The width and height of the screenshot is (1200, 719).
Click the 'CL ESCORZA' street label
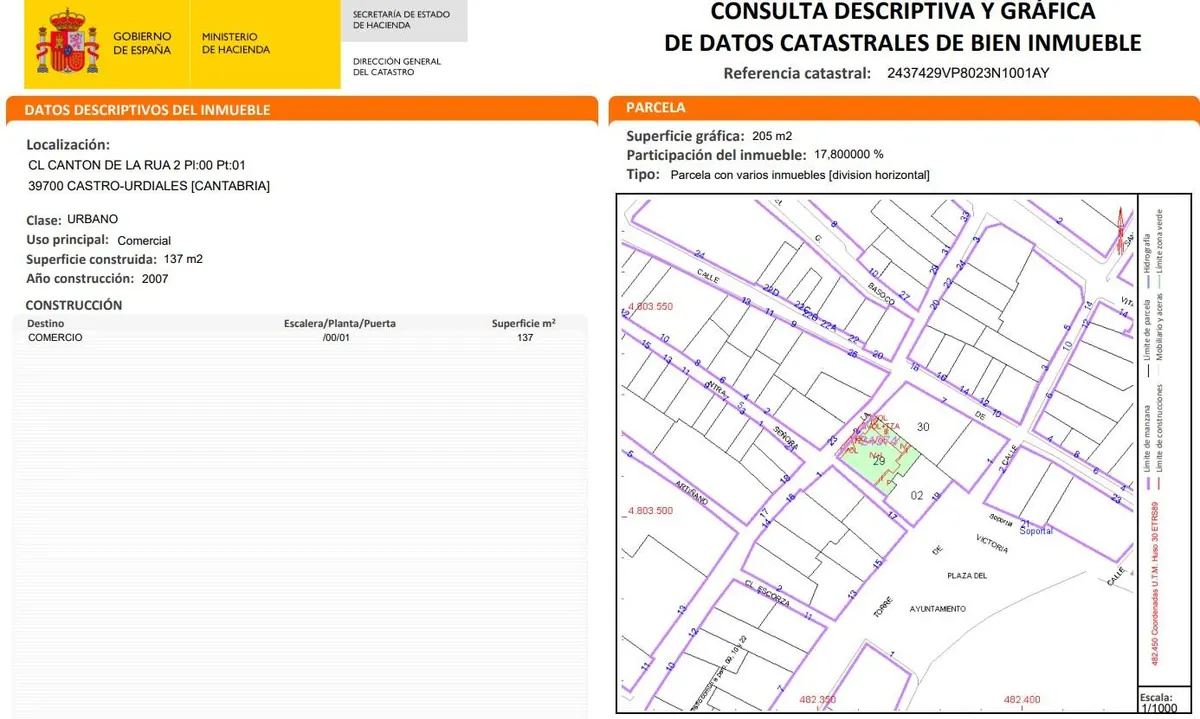767,595
